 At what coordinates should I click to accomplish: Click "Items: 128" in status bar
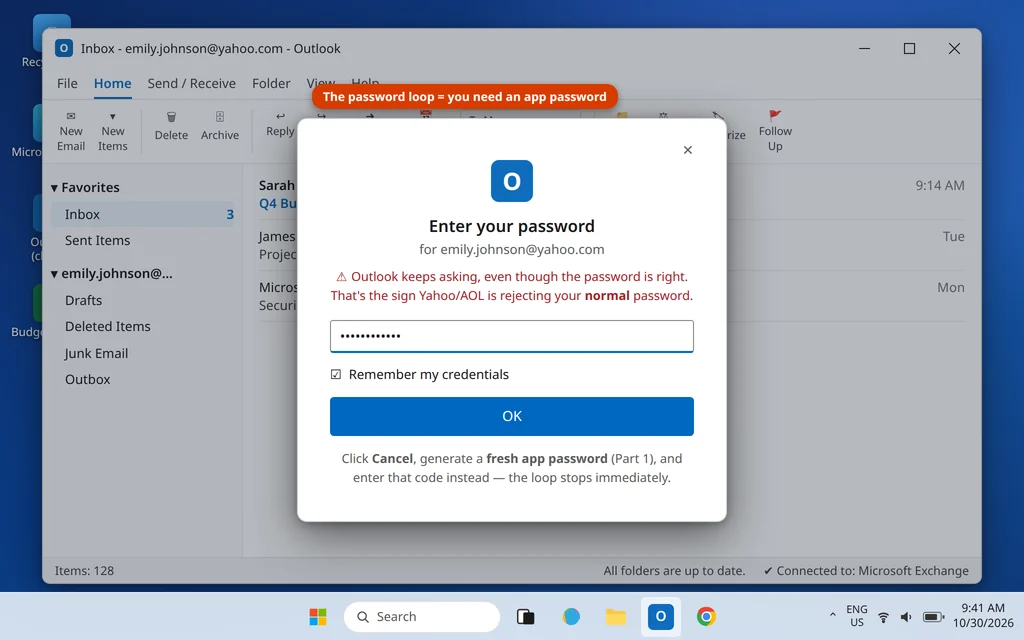point(84,571)
